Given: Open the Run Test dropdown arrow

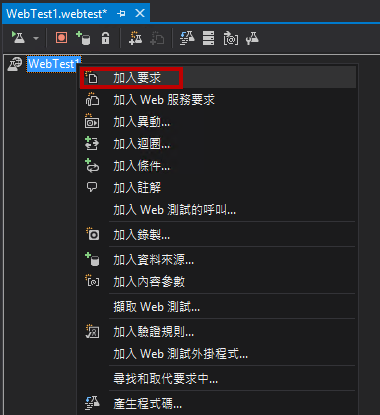Looking at the screenshot, I should coord(36,38).
